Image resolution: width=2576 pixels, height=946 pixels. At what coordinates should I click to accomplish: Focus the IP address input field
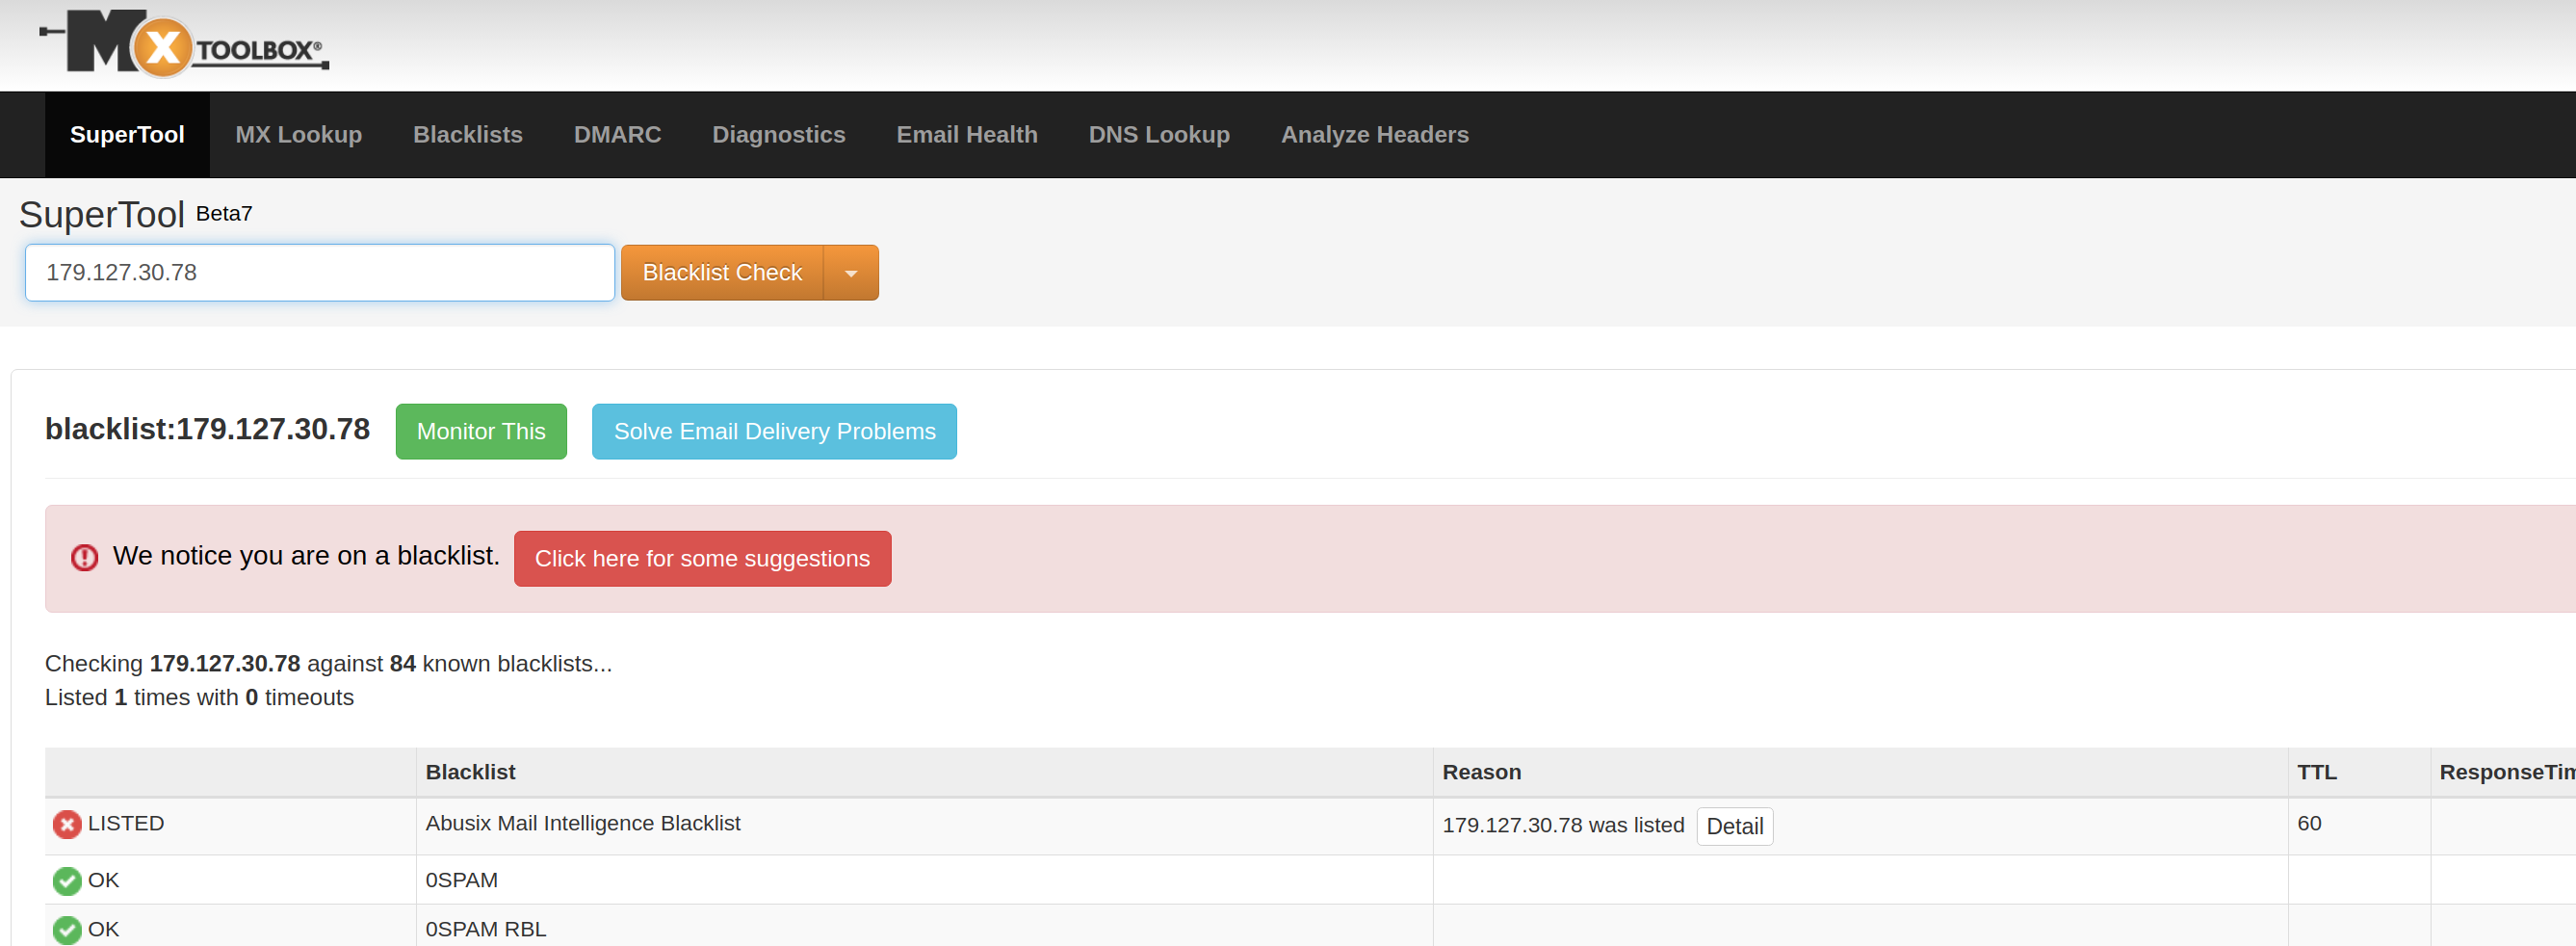point(320,273)
